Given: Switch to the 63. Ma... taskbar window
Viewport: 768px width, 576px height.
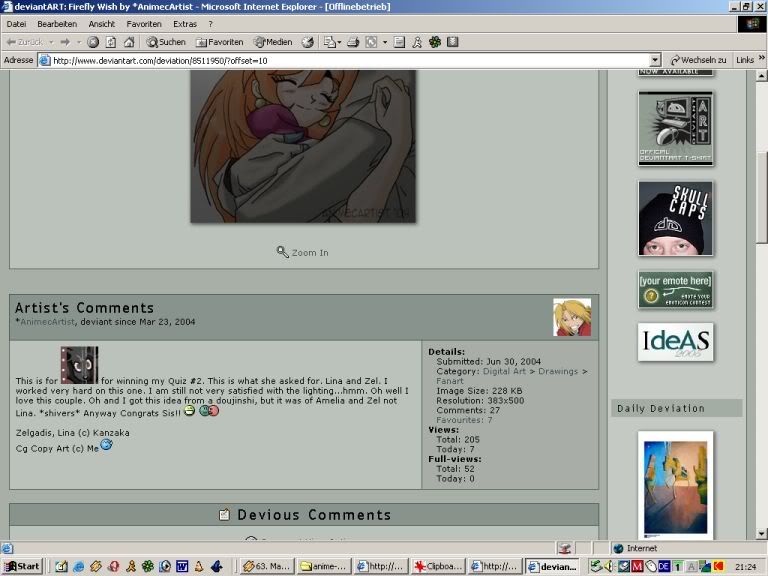Looking at the screenshot, I should coord(268,566).
